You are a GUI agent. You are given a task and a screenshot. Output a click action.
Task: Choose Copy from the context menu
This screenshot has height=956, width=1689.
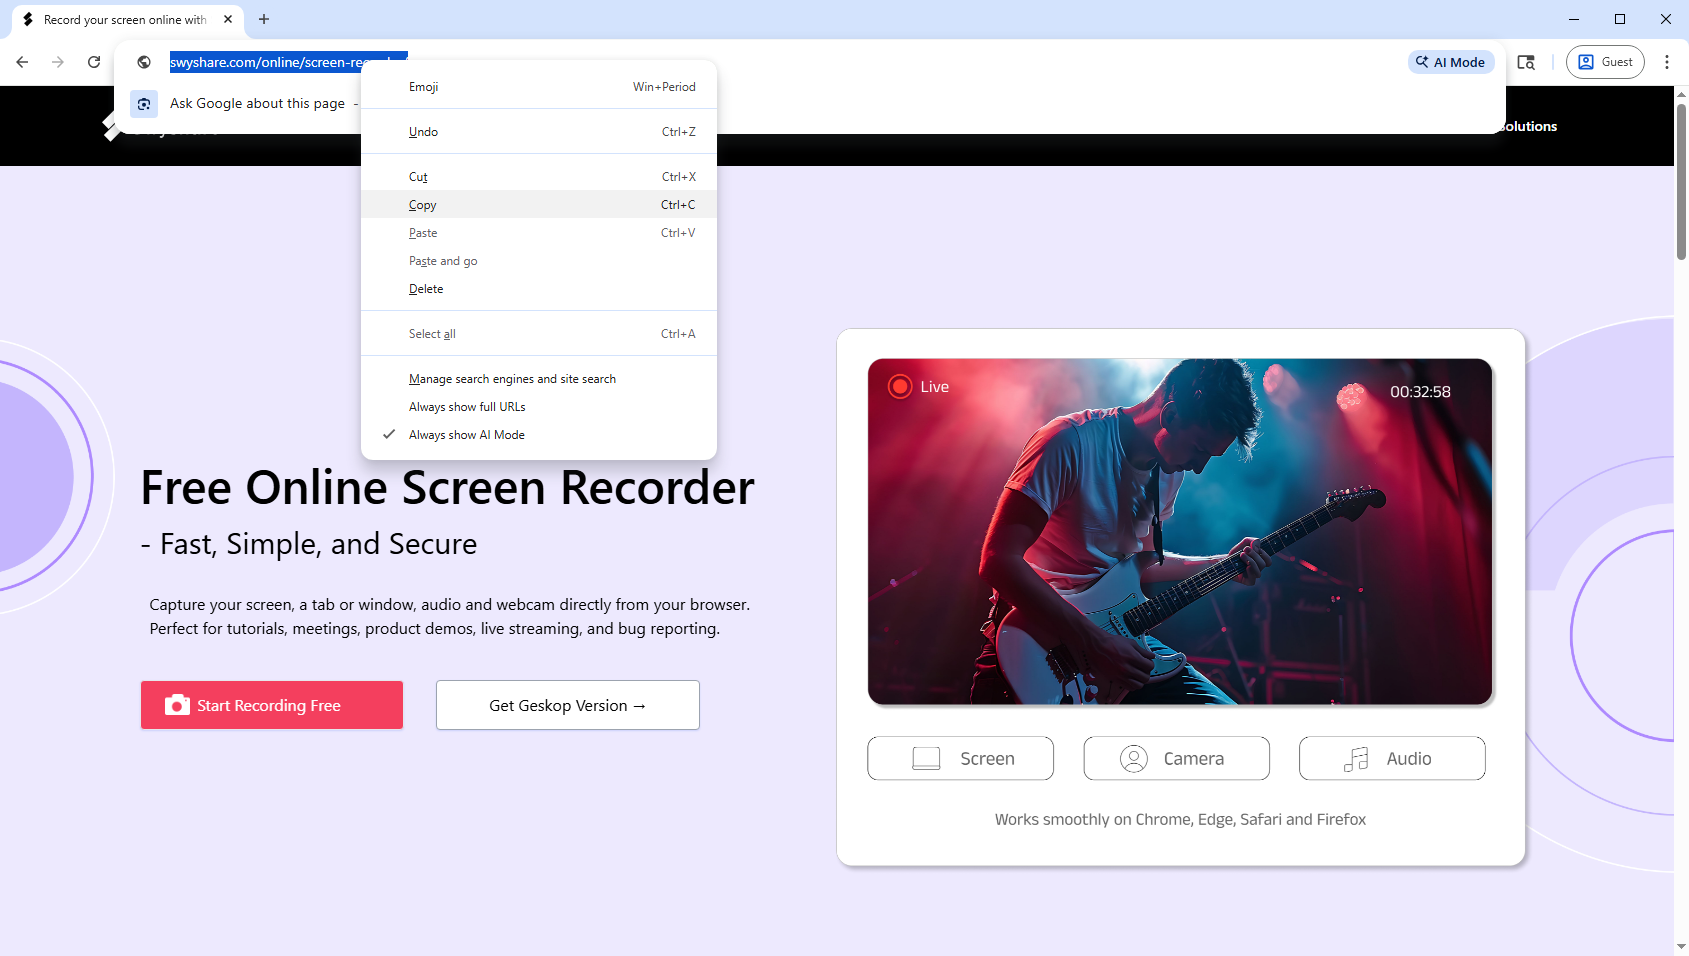click(x=423, y=205)
